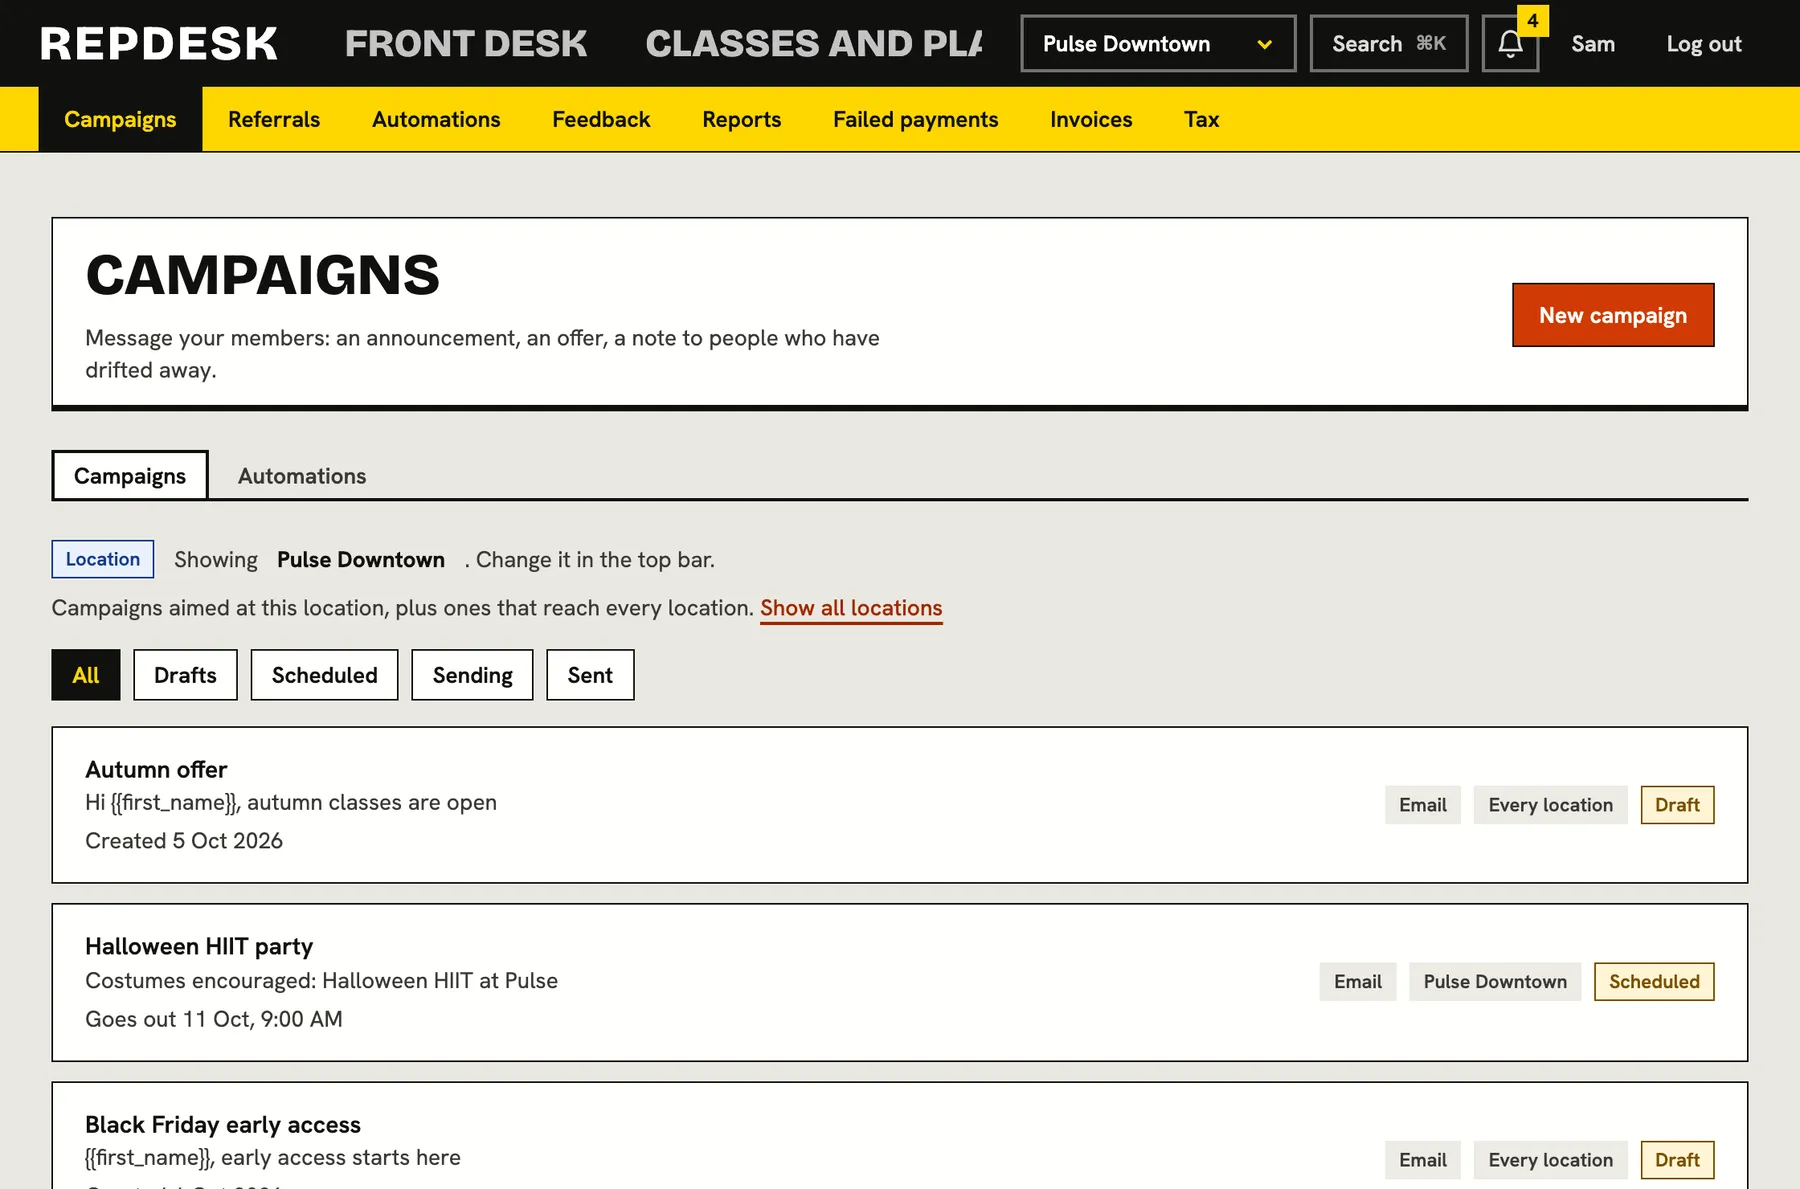Image resolution: width=1800 pixels, height=1189 pixels.
Task: Click the Email tag on Halloween HIIT party
Action: 1357,982
